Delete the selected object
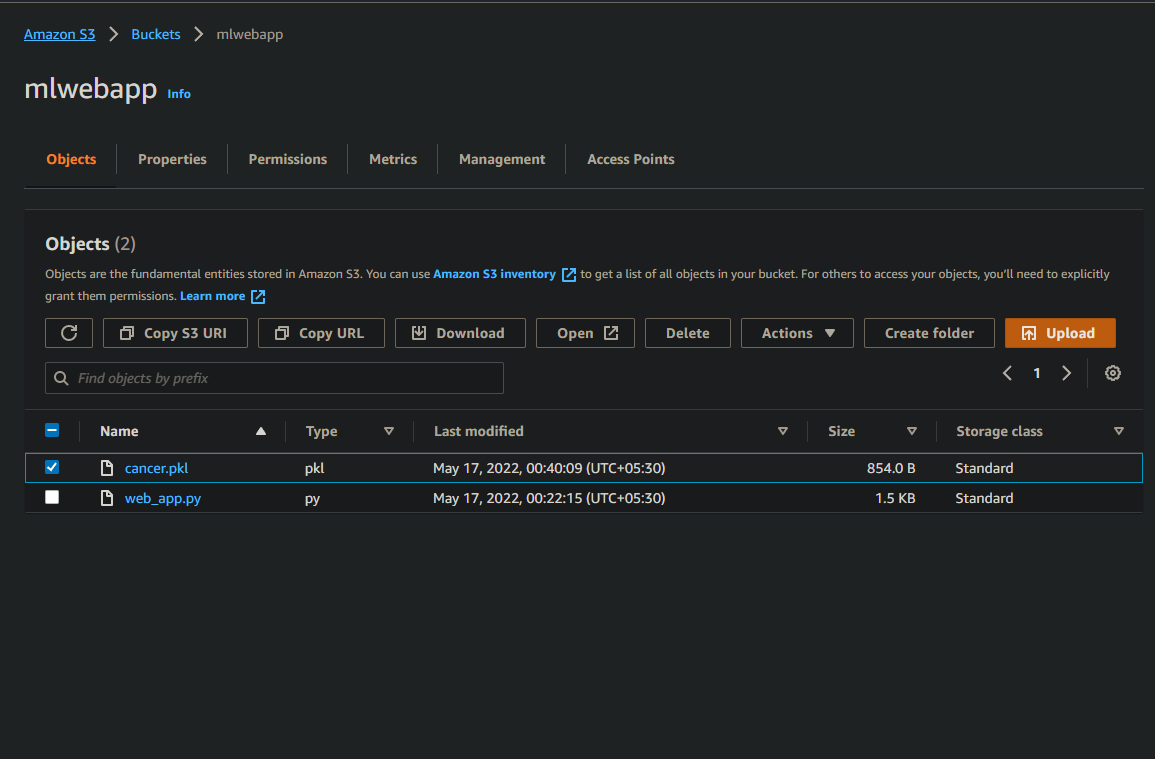Screen dimensions: 1155x759 click(688, 333)
